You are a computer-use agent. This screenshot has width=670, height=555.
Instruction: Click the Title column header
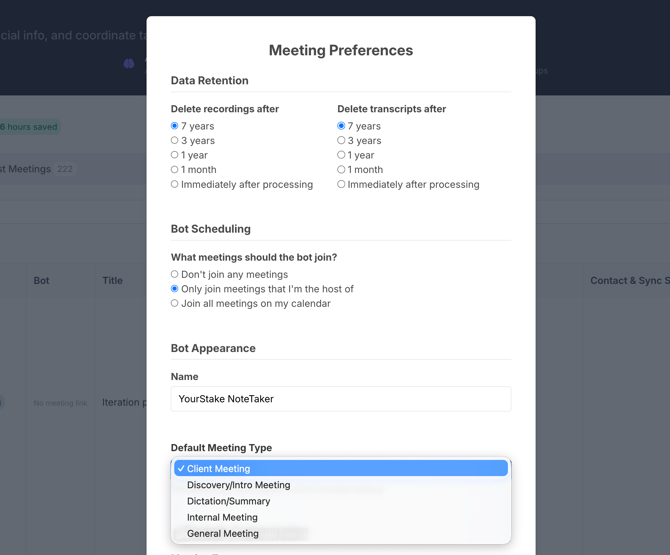pyautogui.click(x=113, y=281)
